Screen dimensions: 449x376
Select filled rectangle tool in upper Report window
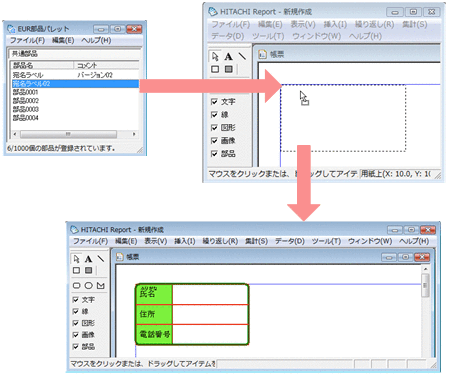click(x=228, y=69)
